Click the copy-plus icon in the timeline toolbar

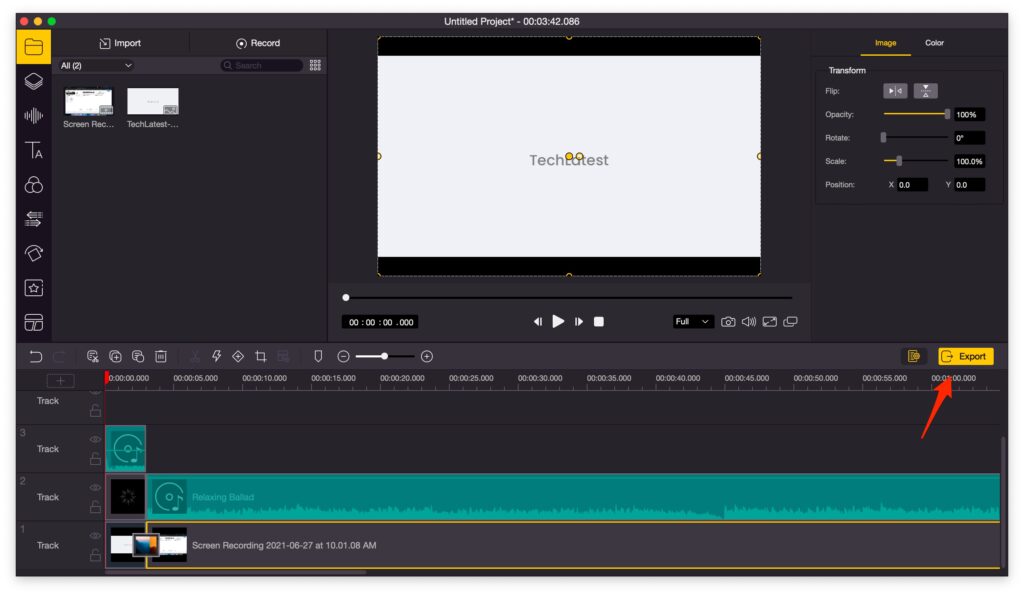click(x=115, y=357)
